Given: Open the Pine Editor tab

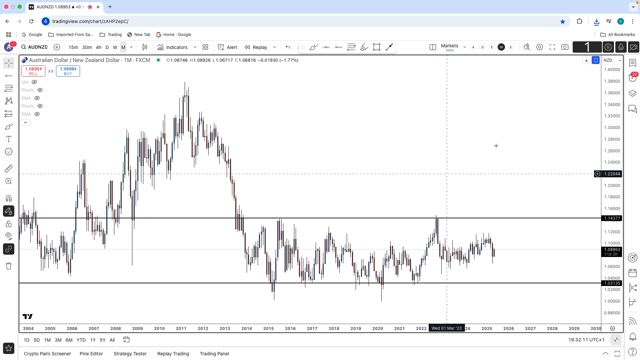Looking at the screenshot, I should (x=91, y=354).
